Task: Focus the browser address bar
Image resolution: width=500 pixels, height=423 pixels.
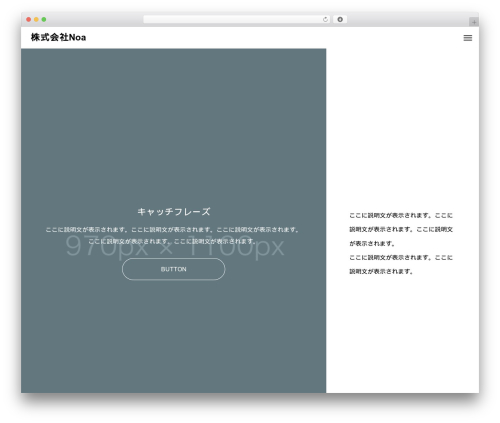Action: click(237, 20)
